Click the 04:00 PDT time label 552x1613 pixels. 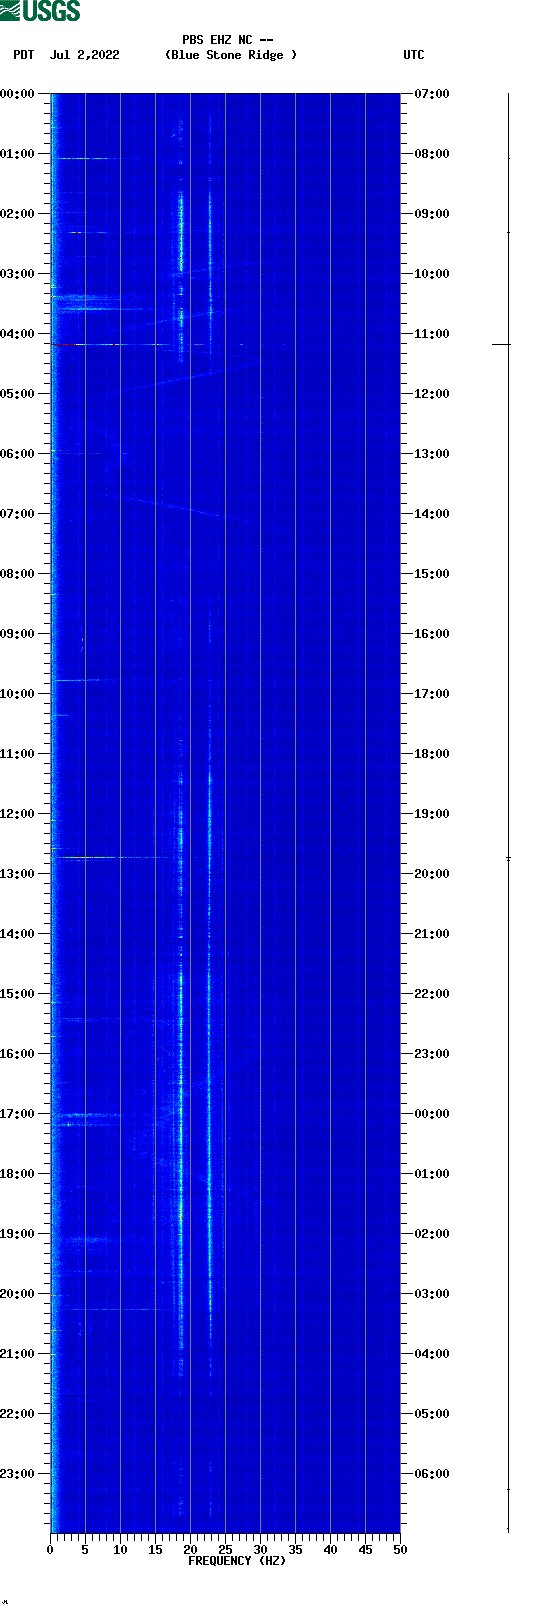tap(17, 334)
